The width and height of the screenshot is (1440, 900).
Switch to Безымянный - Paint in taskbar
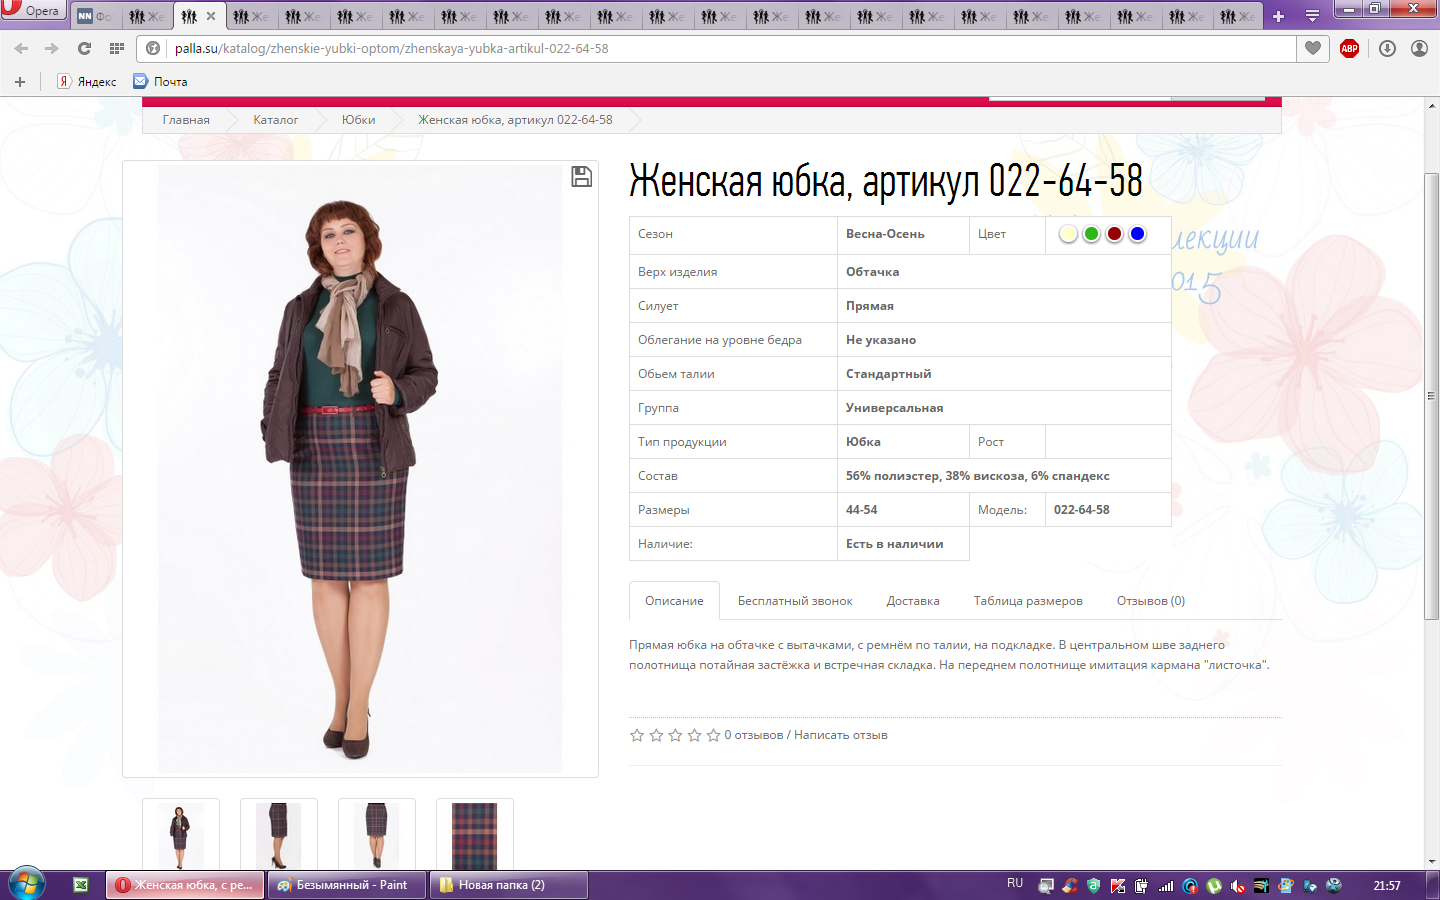pyautogui.click(x=346, y=885)
